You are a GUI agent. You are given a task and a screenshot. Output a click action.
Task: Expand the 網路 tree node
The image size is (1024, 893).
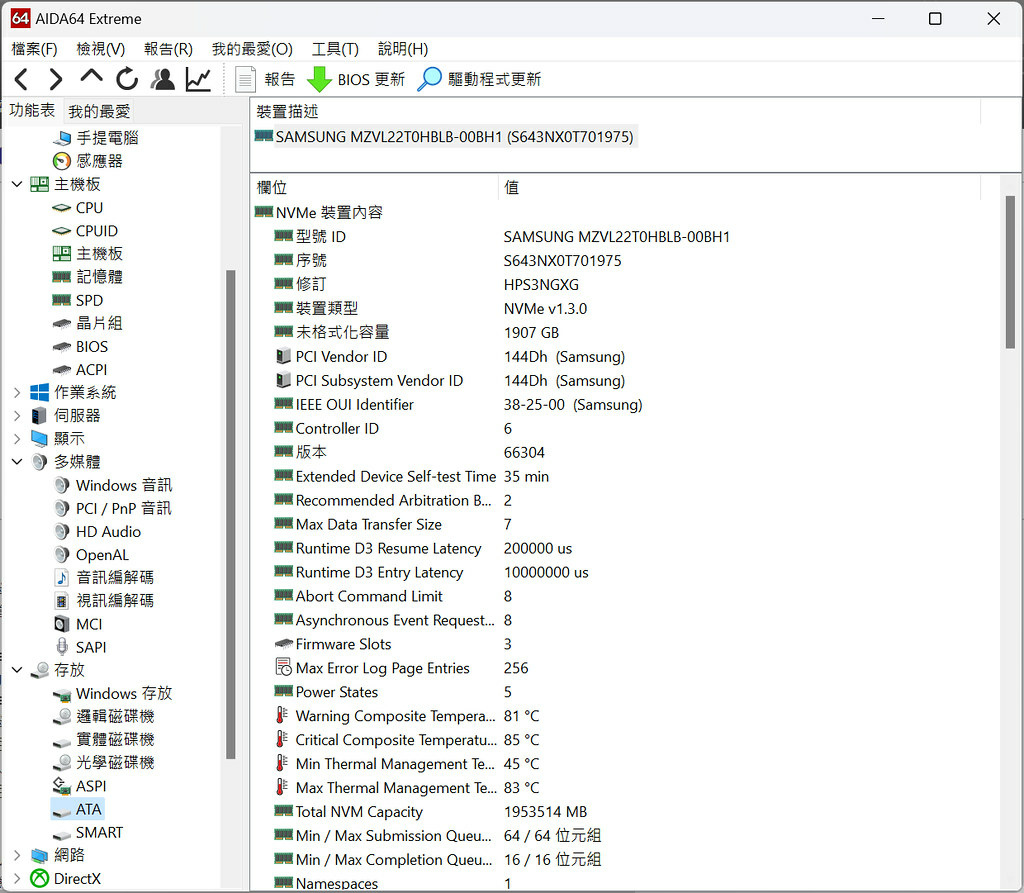coord(17,855)
